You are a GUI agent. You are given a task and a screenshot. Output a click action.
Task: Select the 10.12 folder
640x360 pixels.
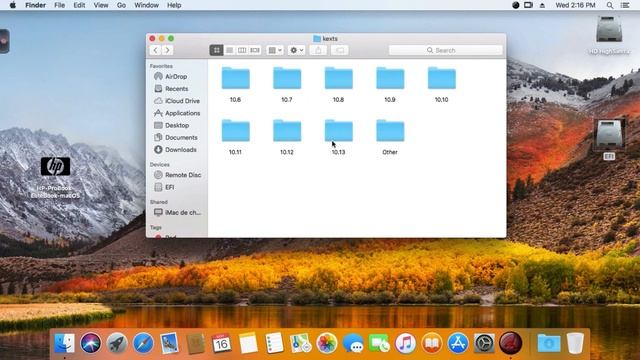click(287, 131)
